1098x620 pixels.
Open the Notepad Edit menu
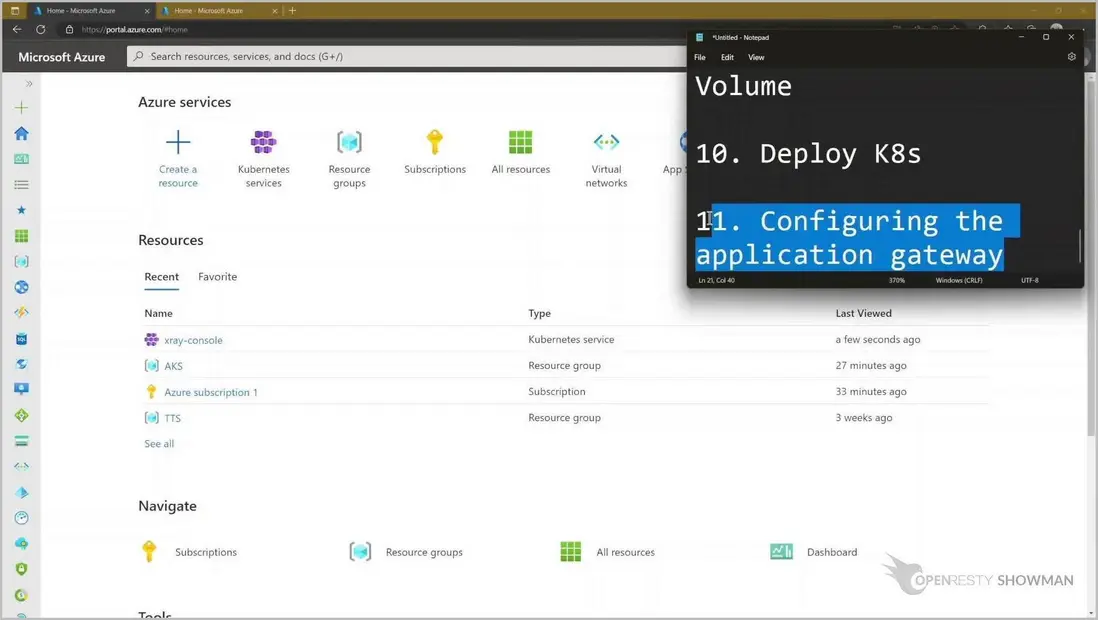[x=727, y=57]
